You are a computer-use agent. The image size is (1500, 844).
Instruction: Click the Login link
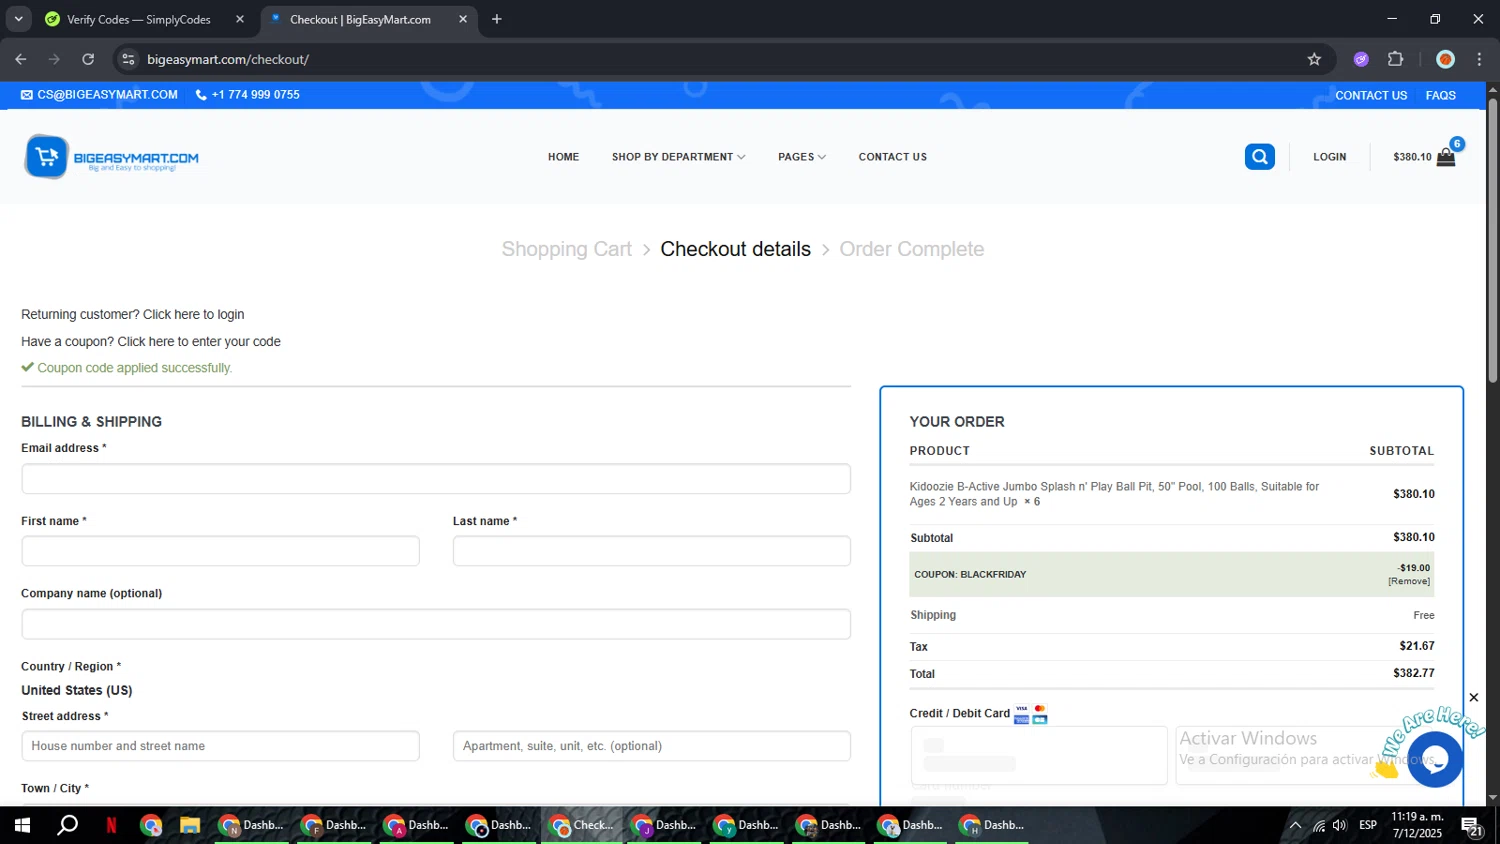1329,157
